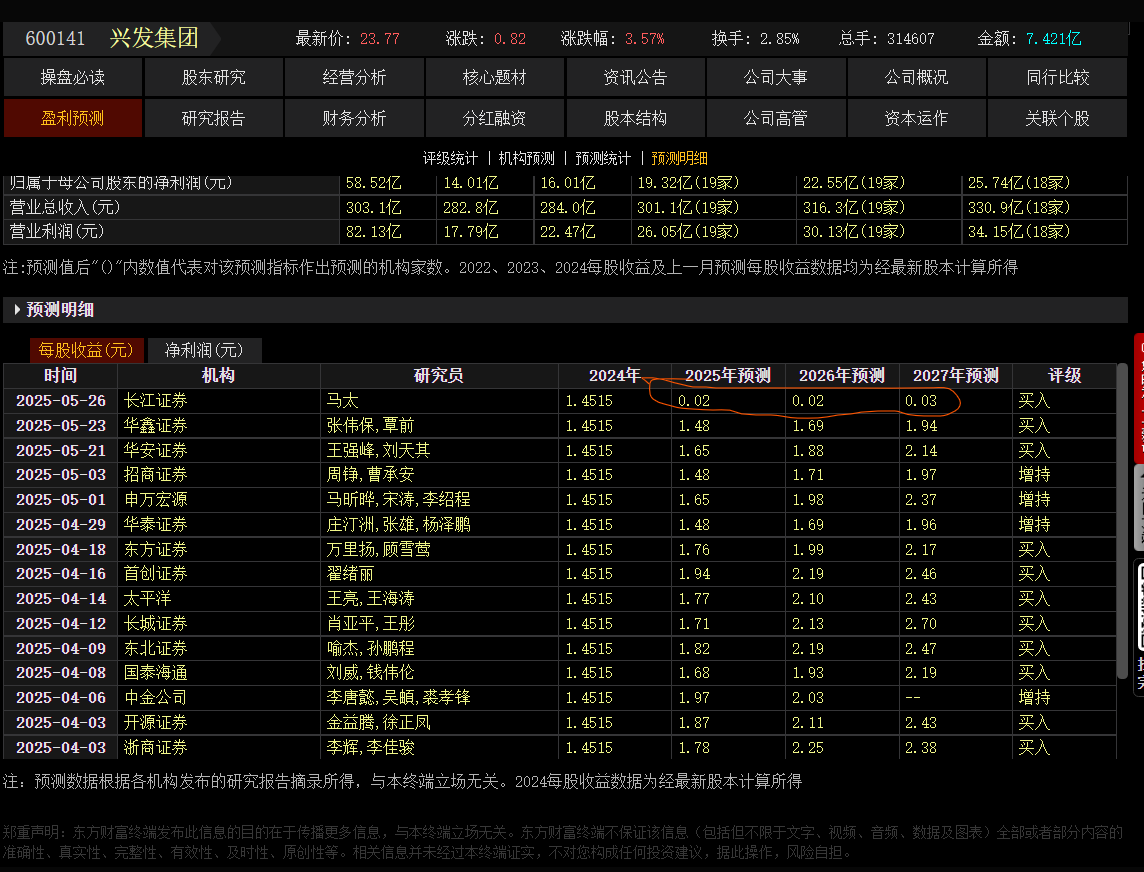Jump to 预测统计 section

(x=603, y=158)
